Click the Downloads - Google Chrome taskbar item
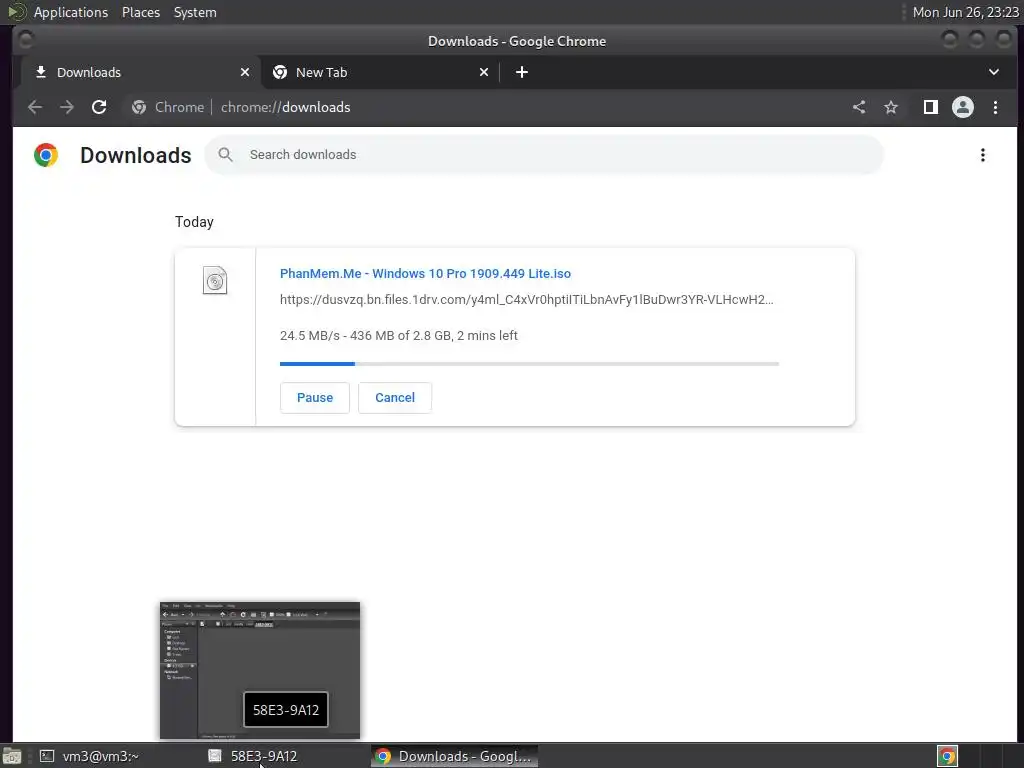This screenshot has height=768, width=1024. (x=455, y=756)
